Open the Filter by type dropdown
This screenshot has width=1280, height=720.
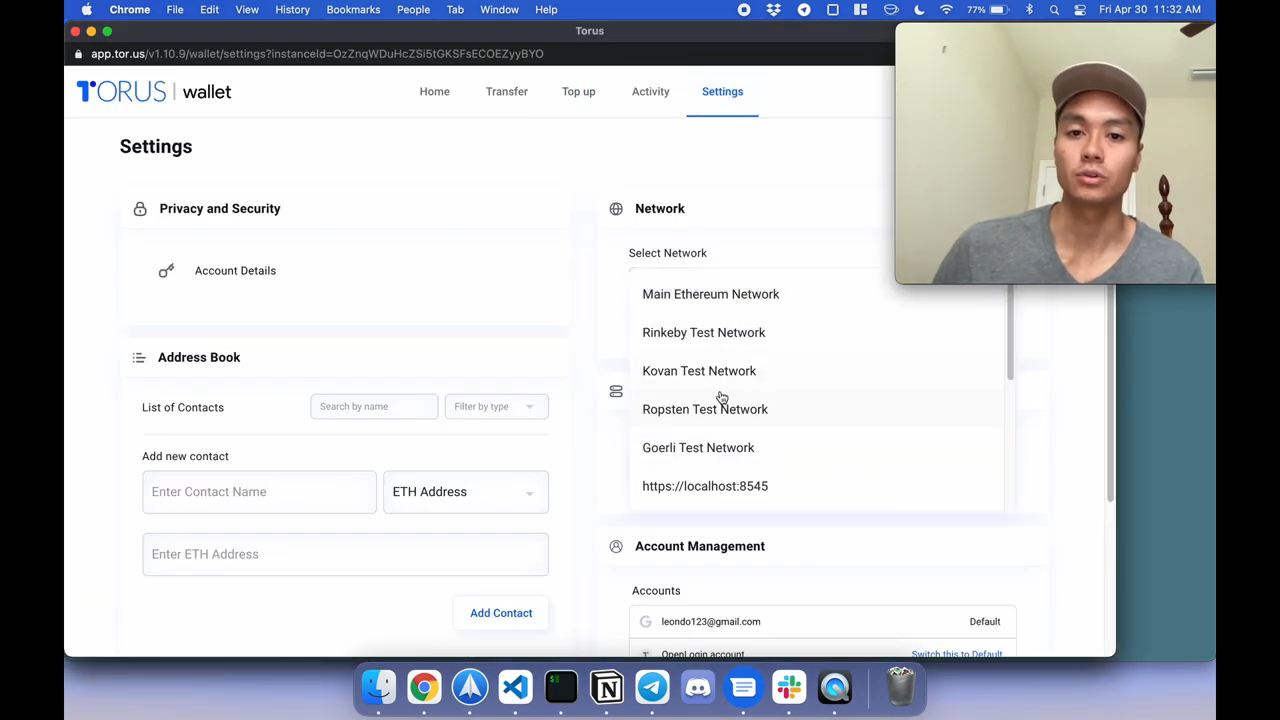[496, 407]
